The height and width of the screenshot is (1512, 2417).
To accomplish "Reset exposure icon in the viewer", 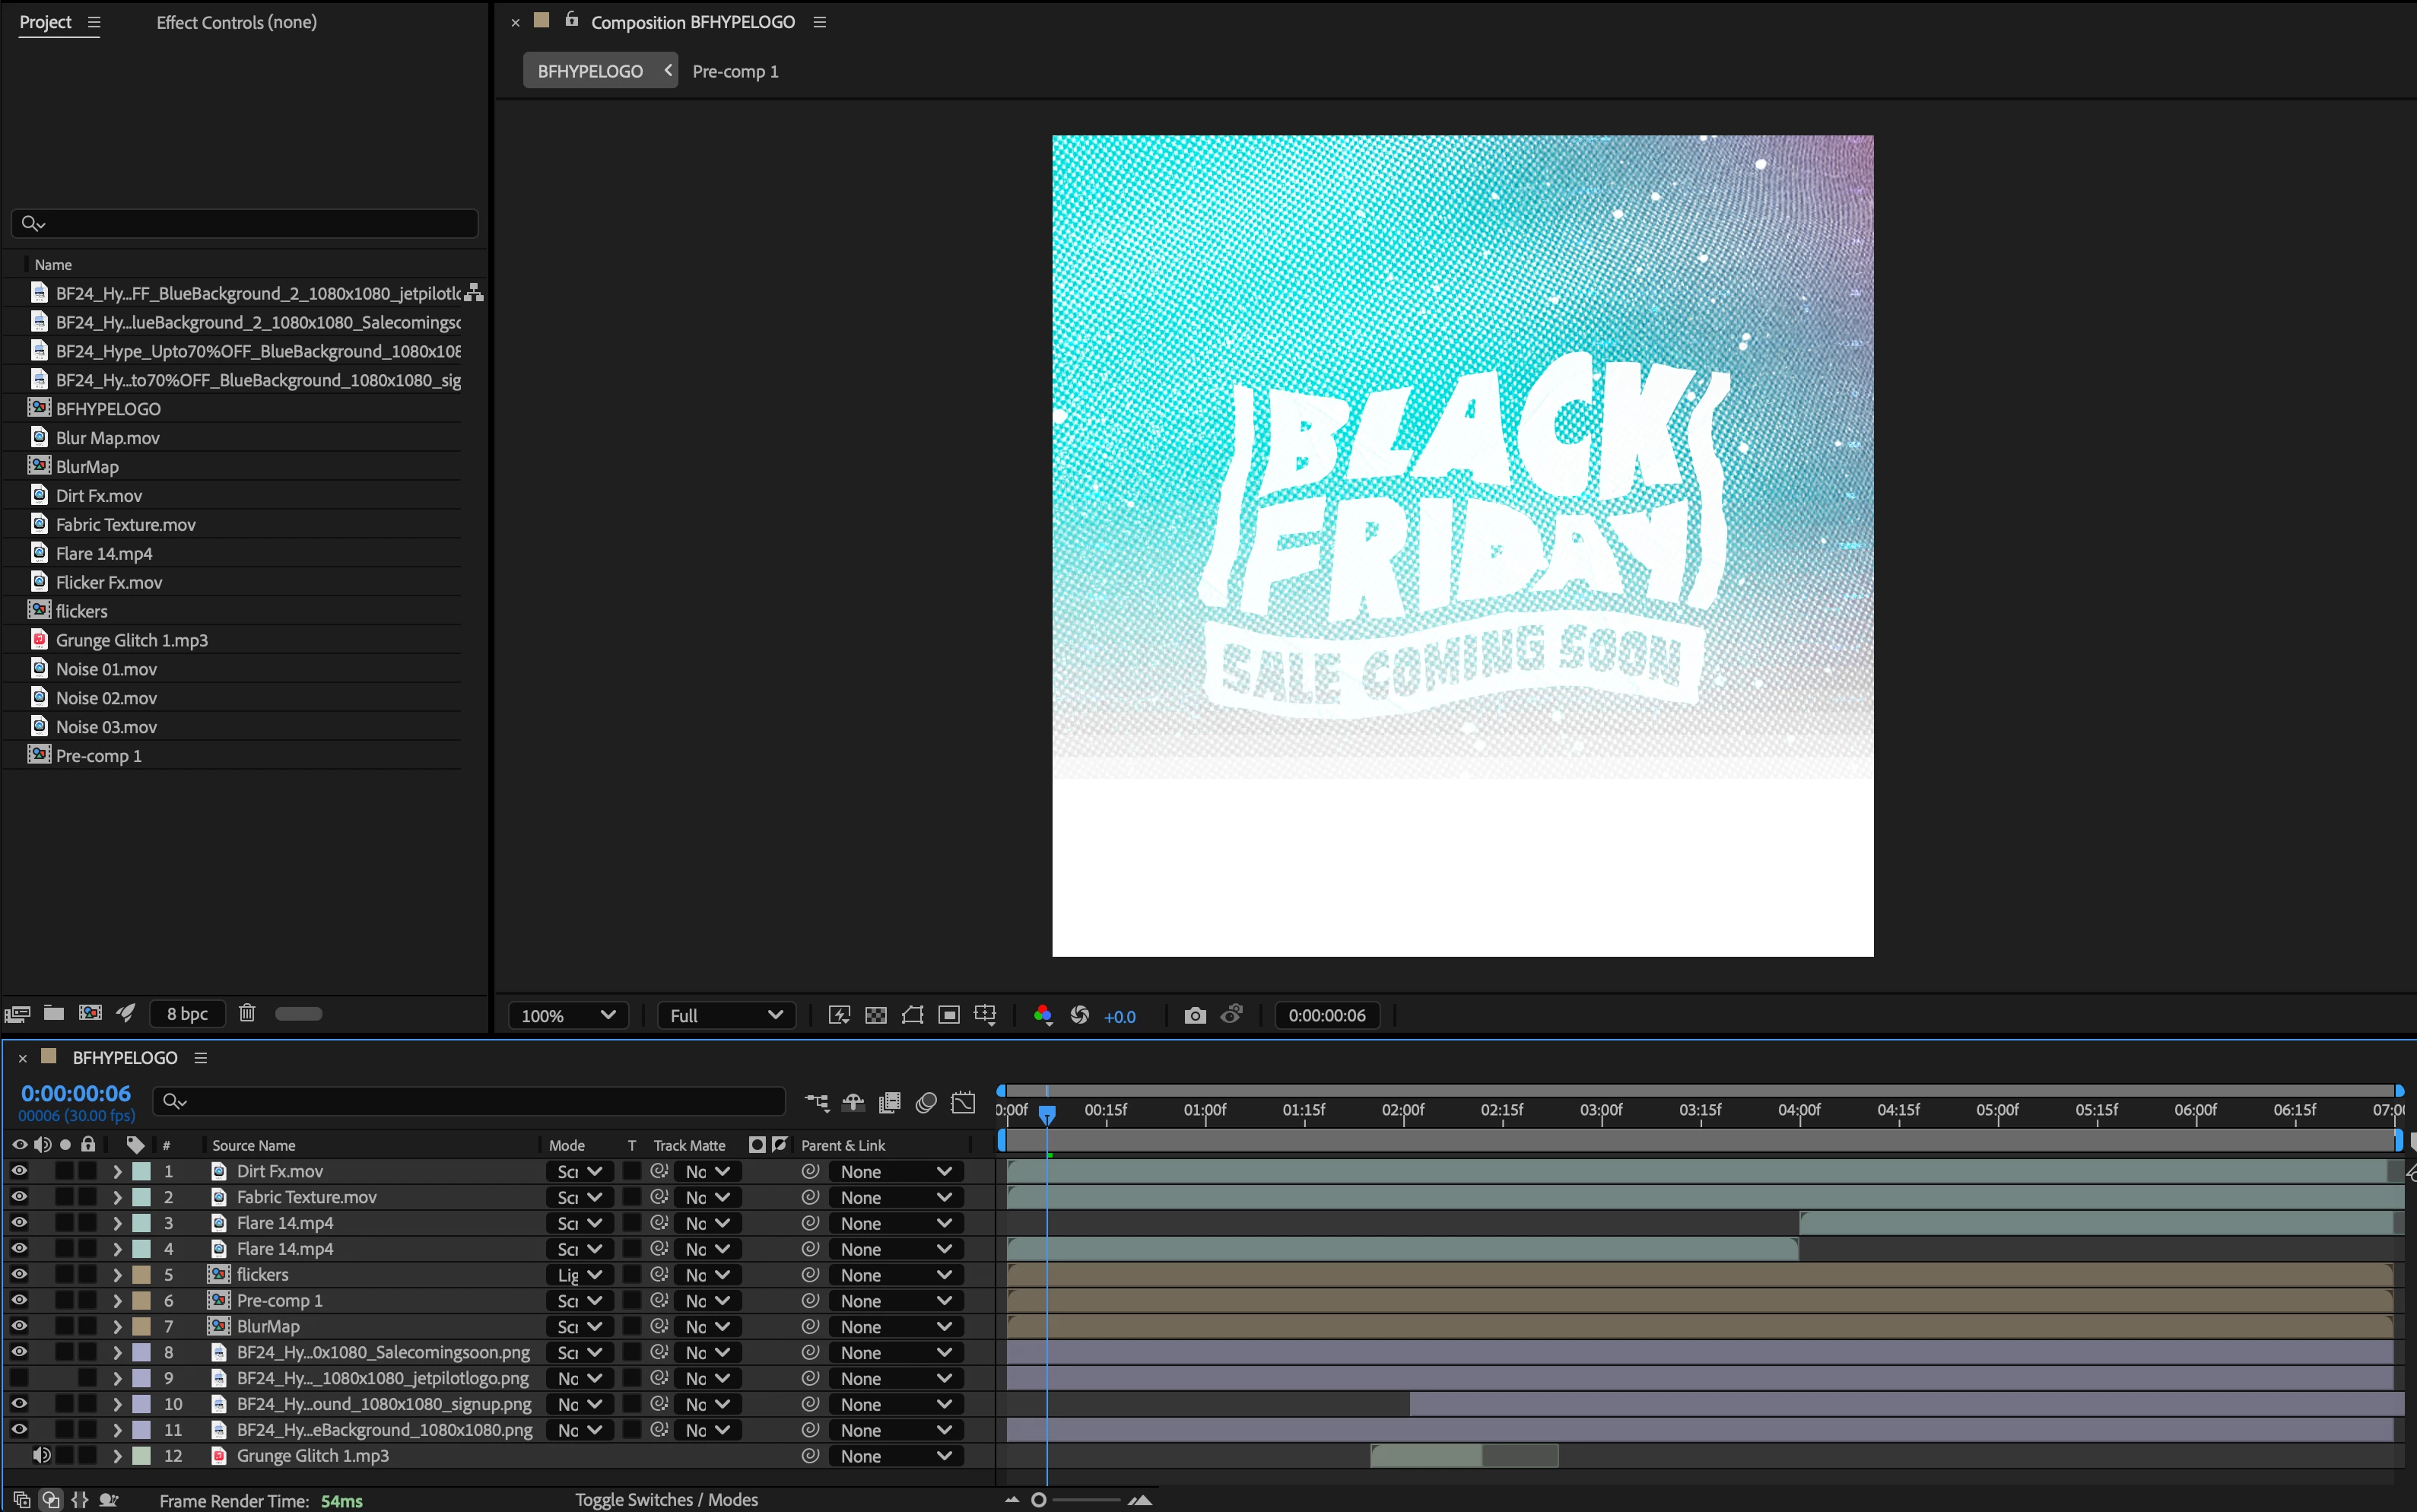I will [x=1080, y=1015].
